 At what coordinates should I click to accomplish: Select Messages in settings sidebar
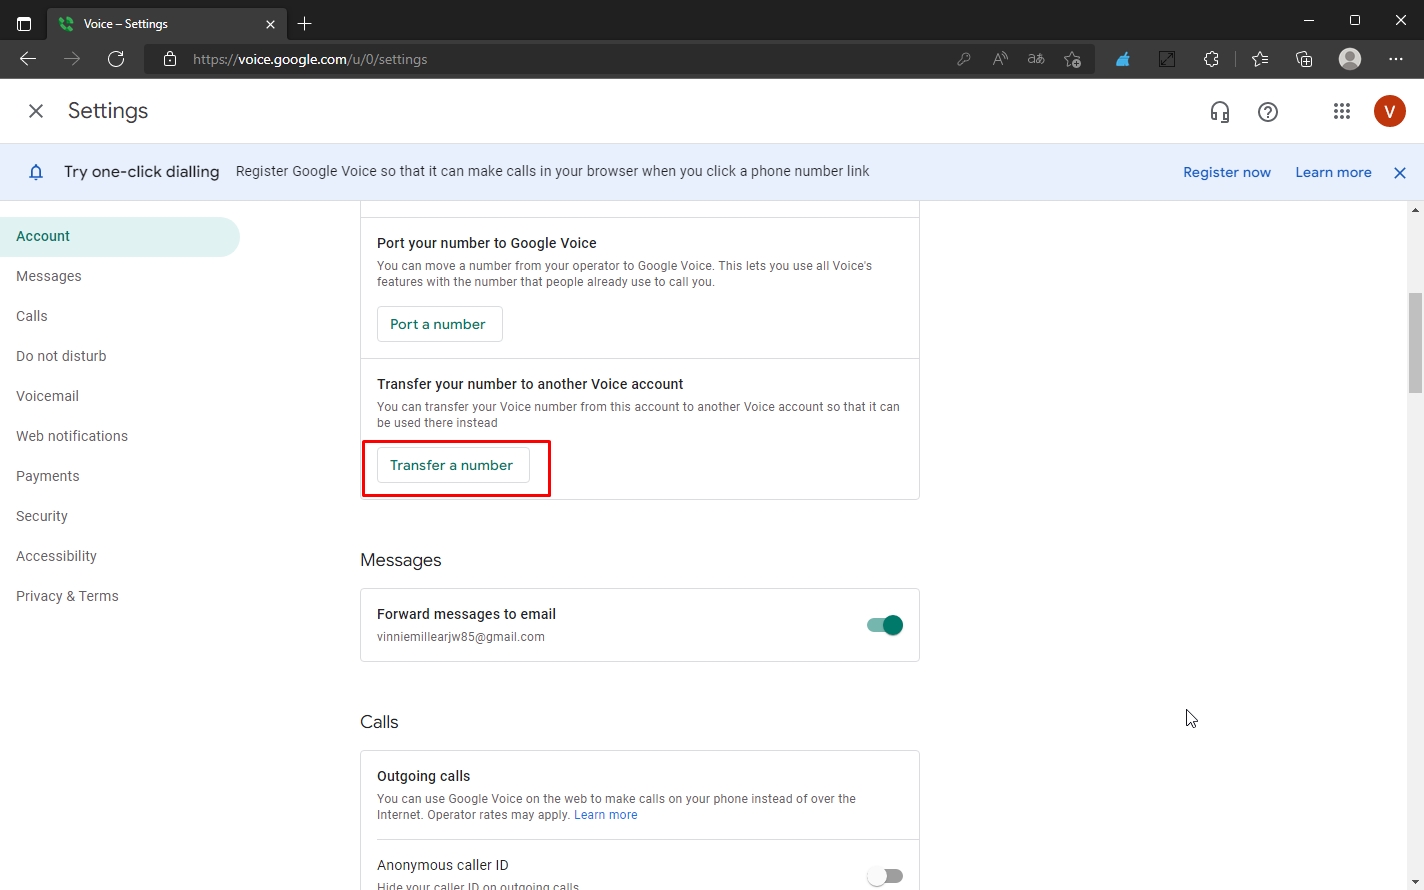click(49, 276)
